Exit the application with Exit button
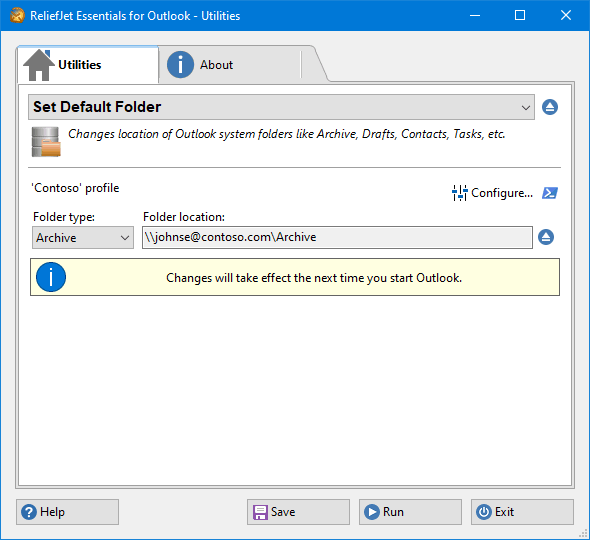The height and width of the screenshot is (540, 590). [x=522, y=512]
